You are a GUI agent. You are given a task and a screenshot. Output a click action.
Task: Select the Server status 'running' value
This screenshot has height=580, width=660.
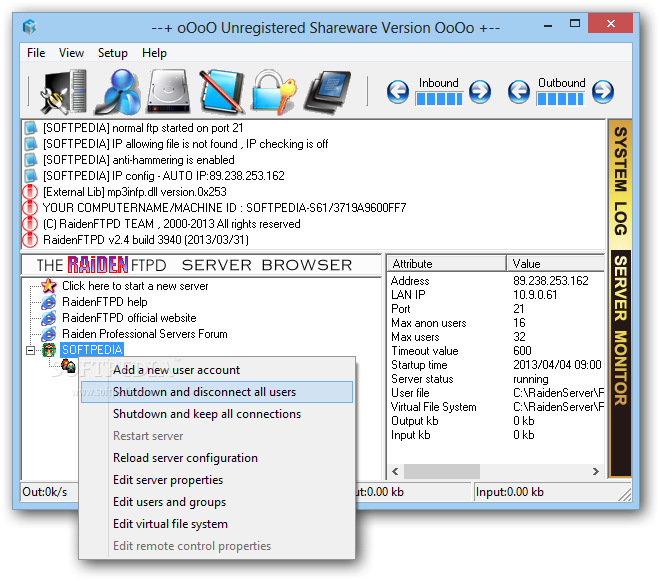pos(531,379)
